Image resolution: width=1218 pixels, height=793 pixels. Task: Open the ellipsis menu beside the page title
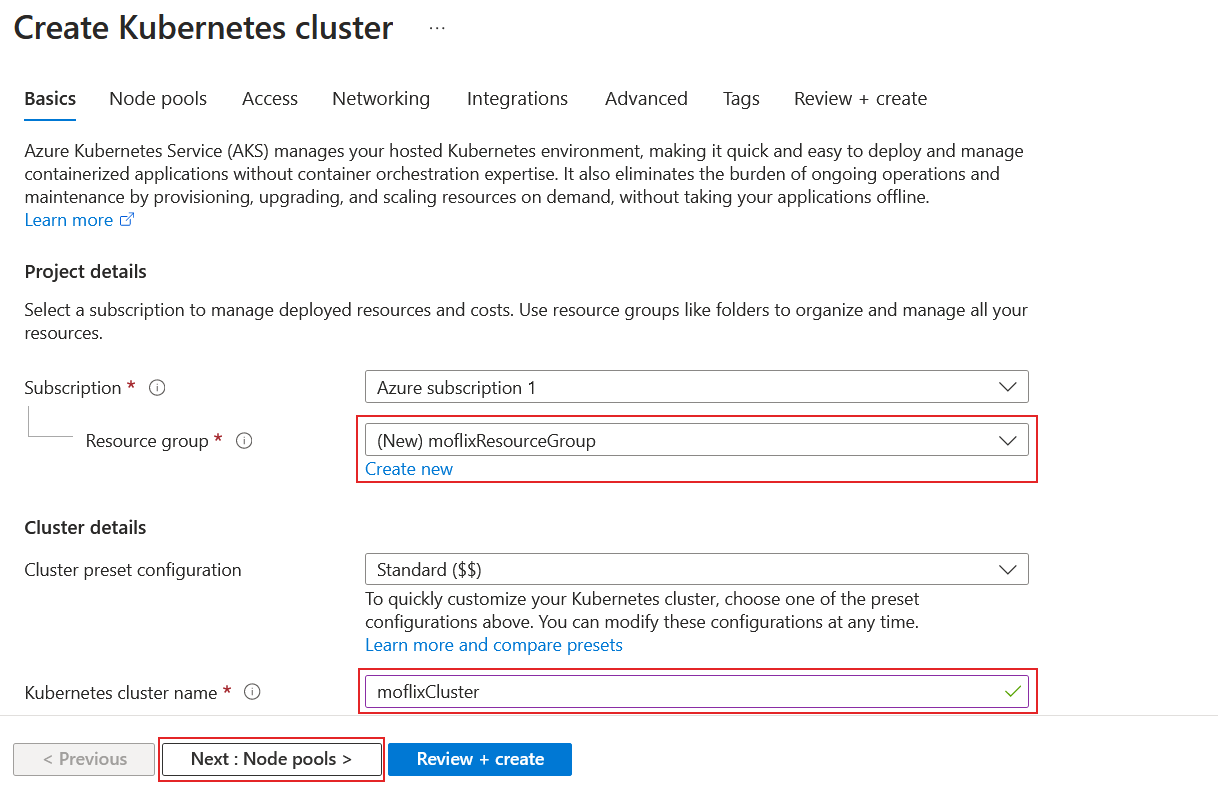(437, 27)
